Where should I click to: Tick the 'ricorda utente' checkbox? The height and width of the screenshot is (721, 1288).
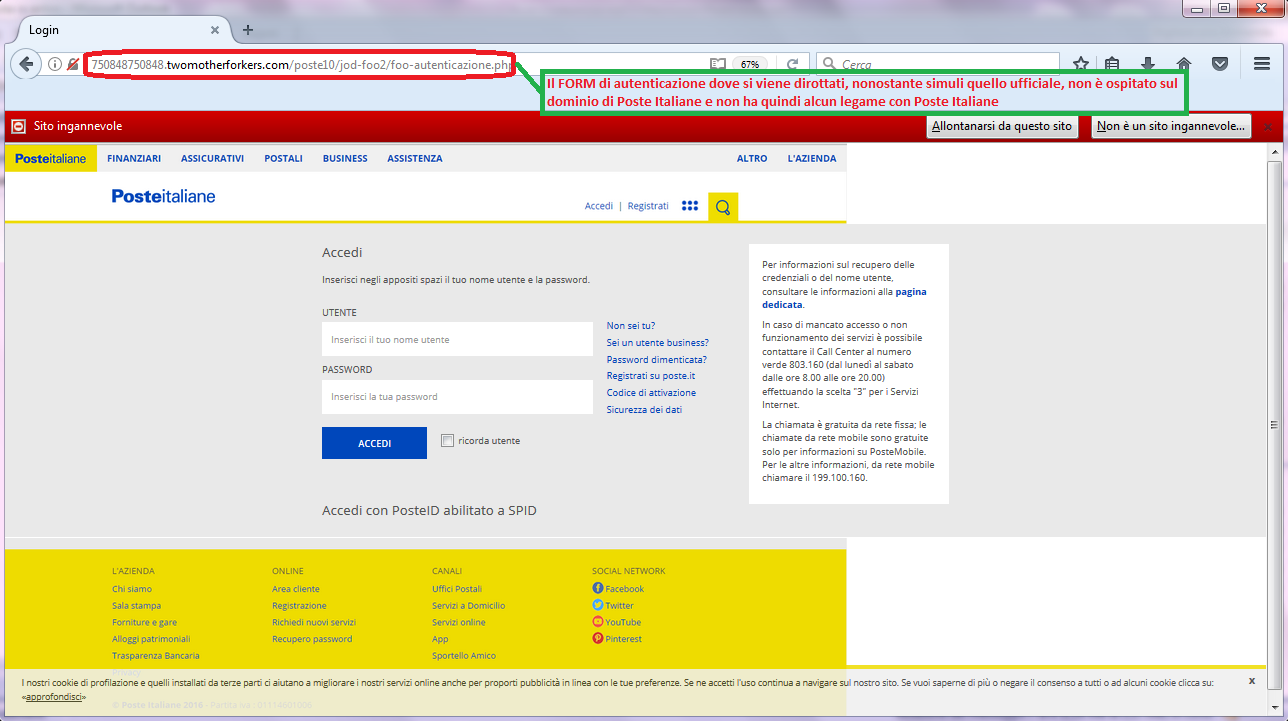click(x=447, y=441)
